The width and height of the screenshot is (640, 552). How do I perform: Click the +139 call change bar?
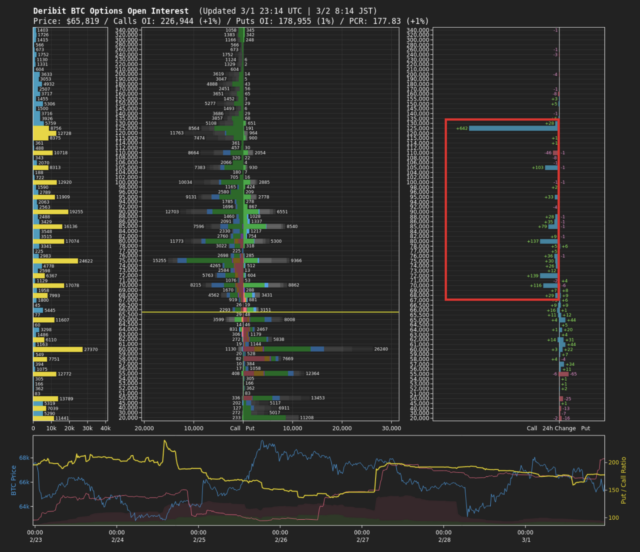pos(548,275)
